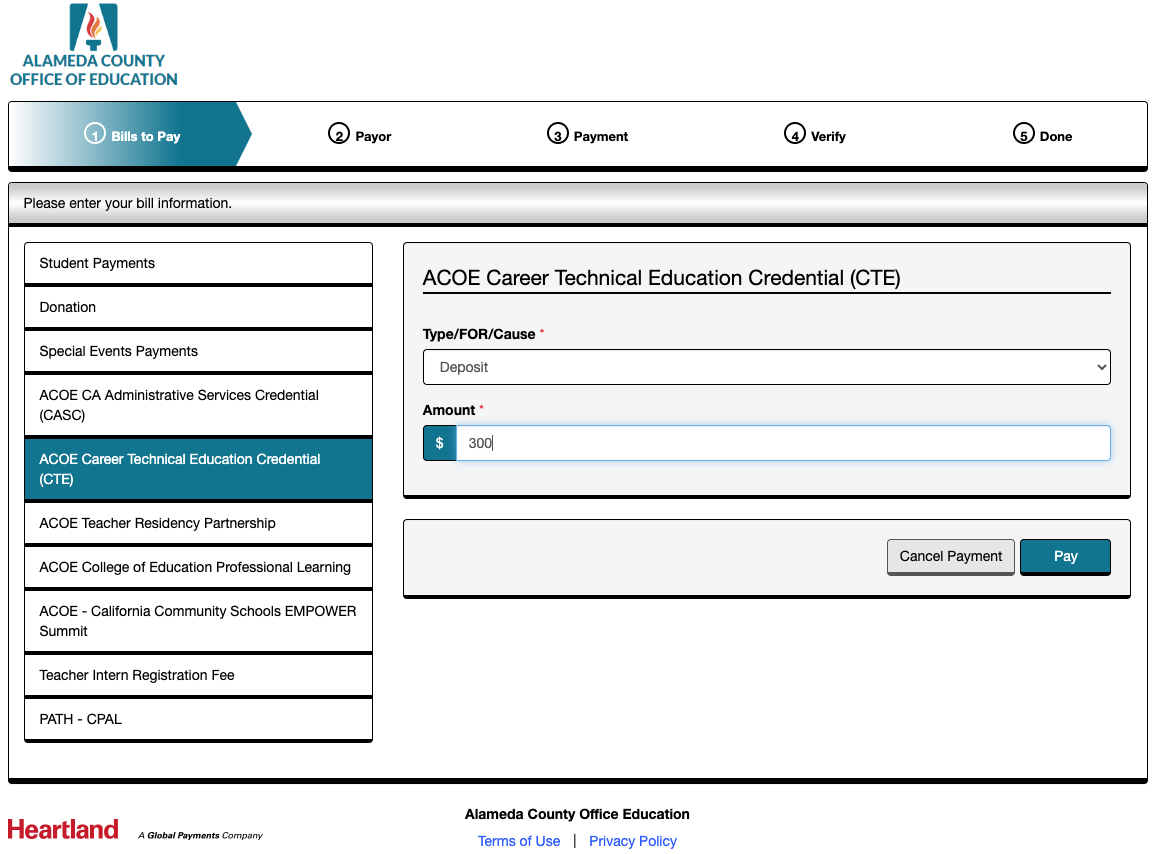Select Student Payments bill category
Image resolution: width=1155 pixels, height=854 pixels.
[198, 263]
